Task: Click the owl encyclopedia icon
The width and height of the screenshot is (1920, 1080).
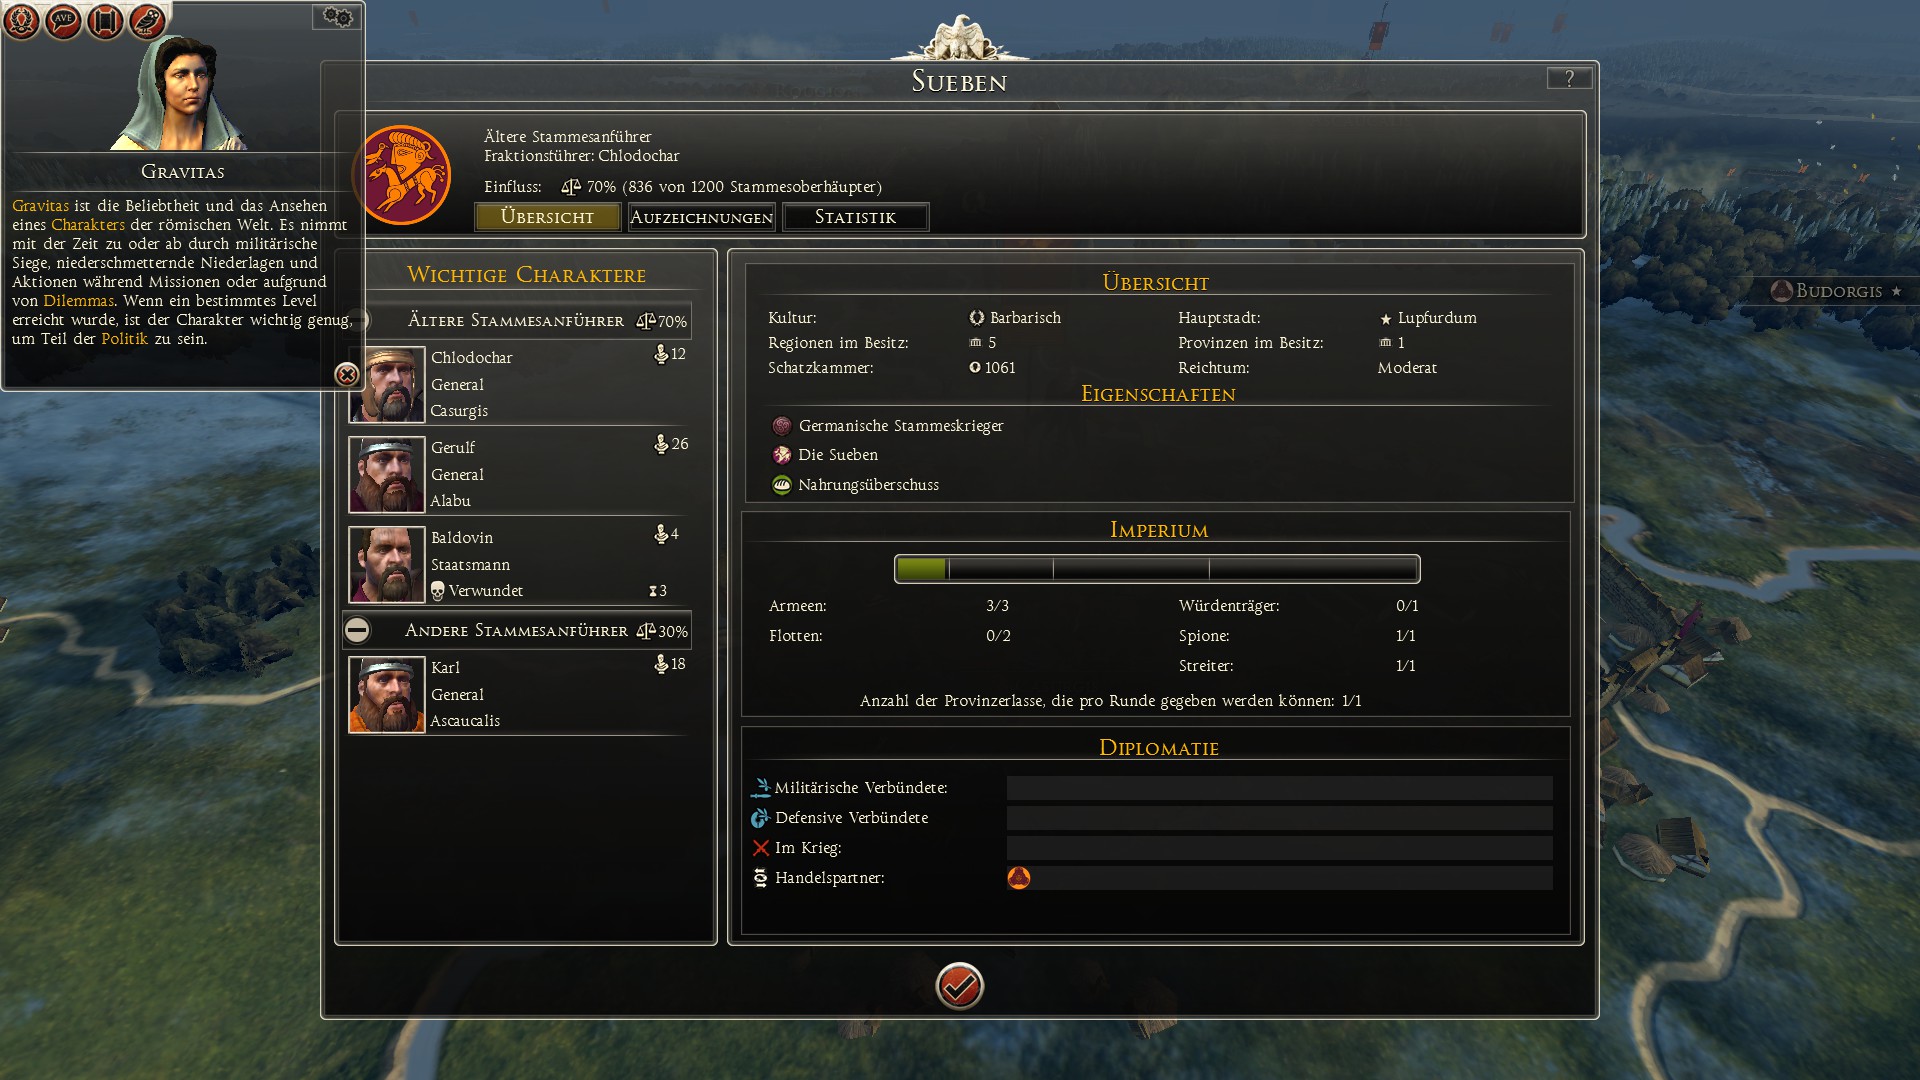Action: coord(147,20)
